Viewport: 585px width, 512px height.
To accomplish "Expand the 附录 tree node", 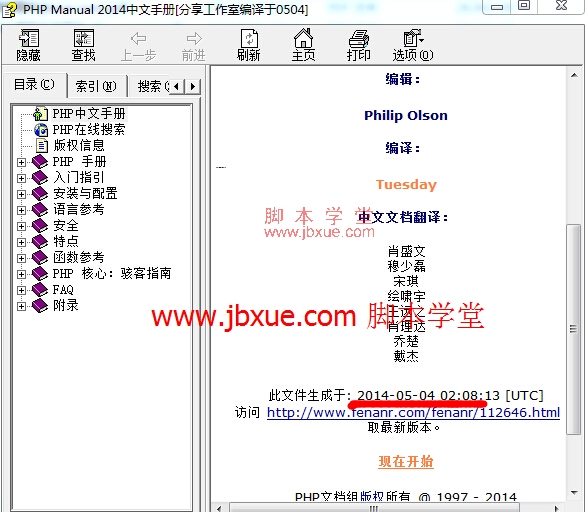I will click(21, 306).
